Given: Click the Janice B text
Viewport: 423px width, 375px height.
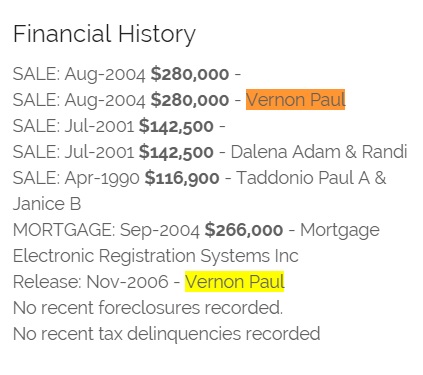Looking at the screenshot, I should [x=47, y=204].
